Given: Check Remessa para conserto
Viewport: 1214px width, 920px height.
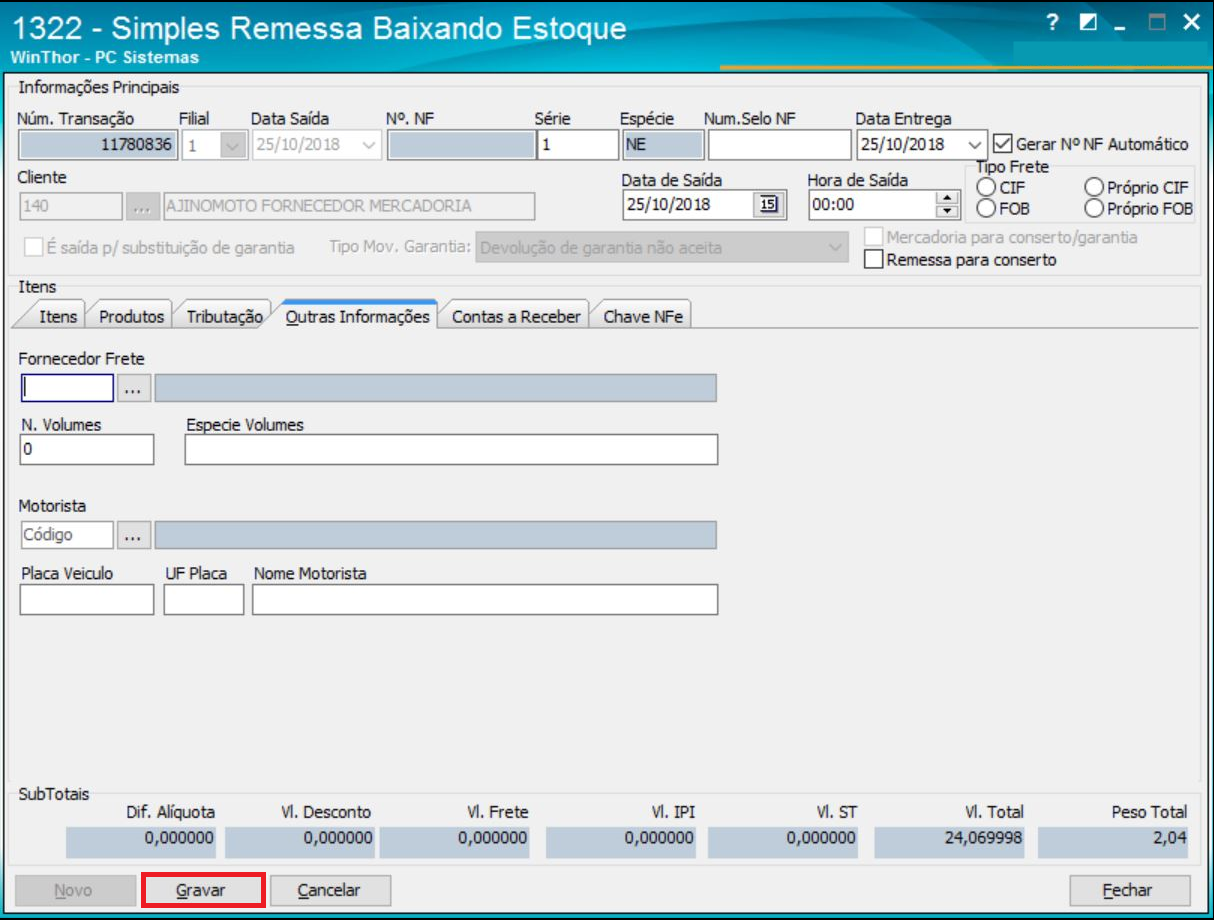Looking at the screenshot, I should 874,260.
